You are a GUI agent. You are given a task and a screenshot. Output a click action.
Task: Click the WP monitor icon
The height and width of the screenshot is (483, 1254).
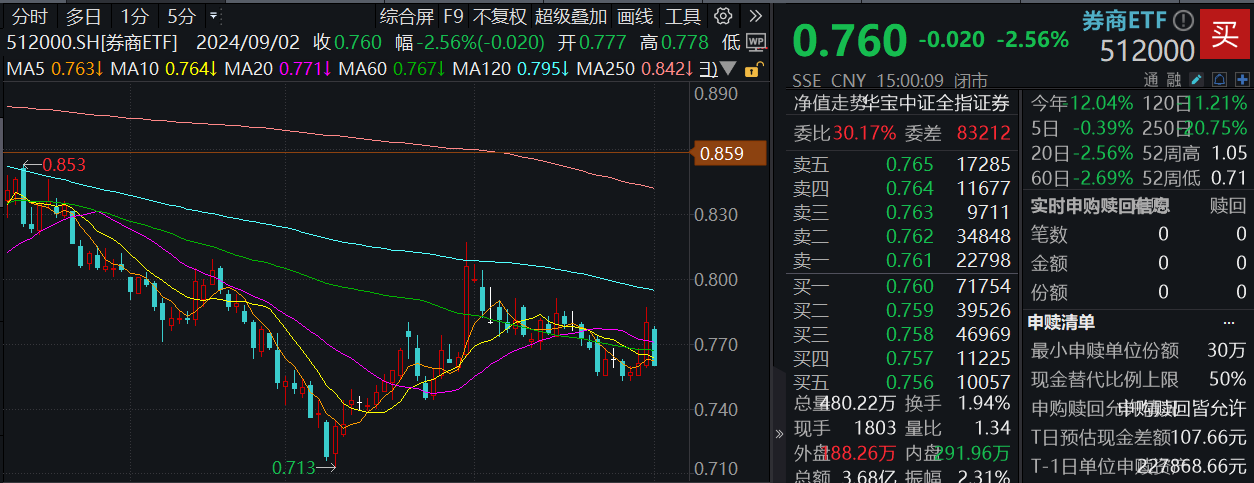pos(757,42)
